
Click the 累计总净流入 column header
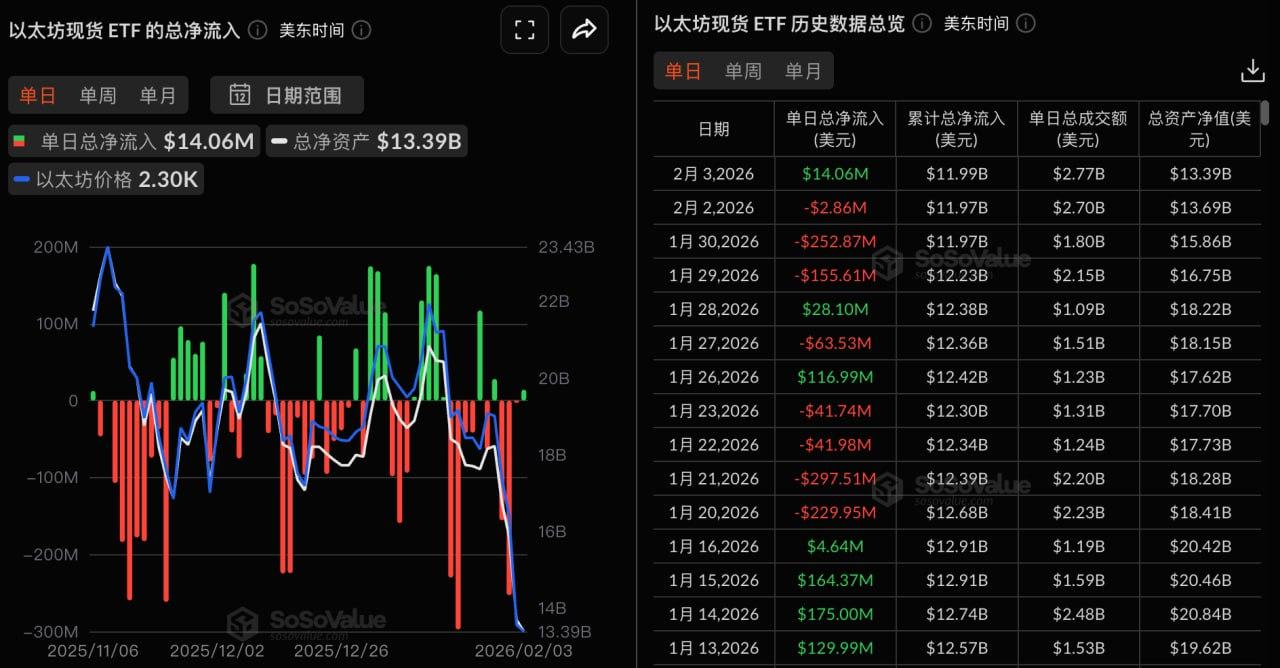click(x=957, y=128)
